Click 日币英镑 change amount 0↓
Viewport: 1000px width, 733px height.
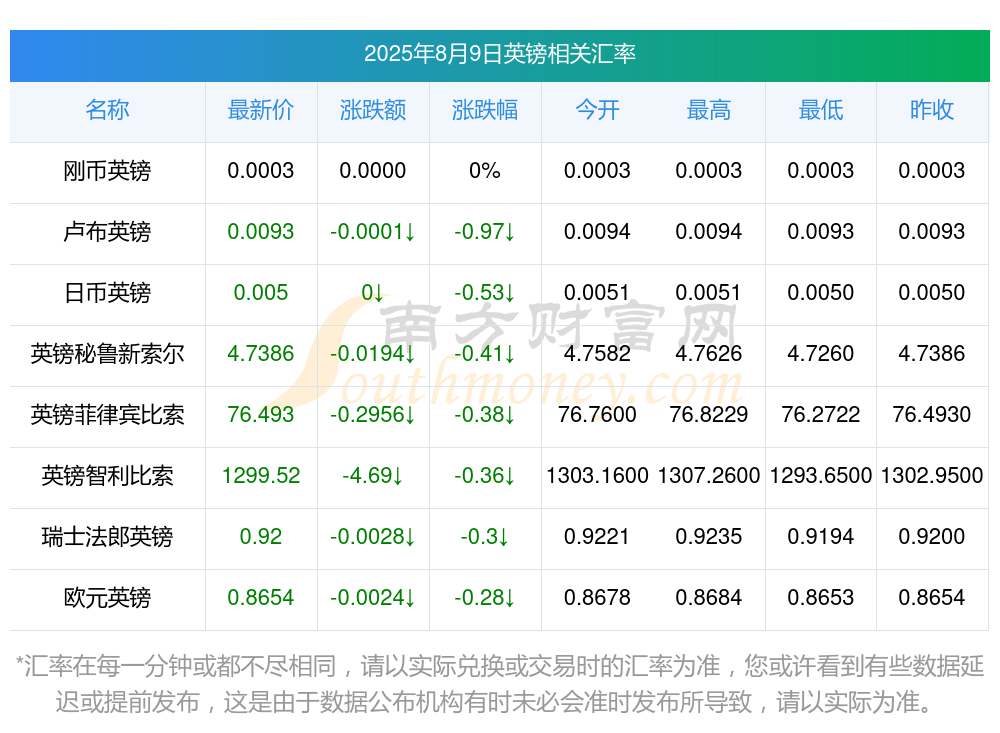click(x=373, y=293)
